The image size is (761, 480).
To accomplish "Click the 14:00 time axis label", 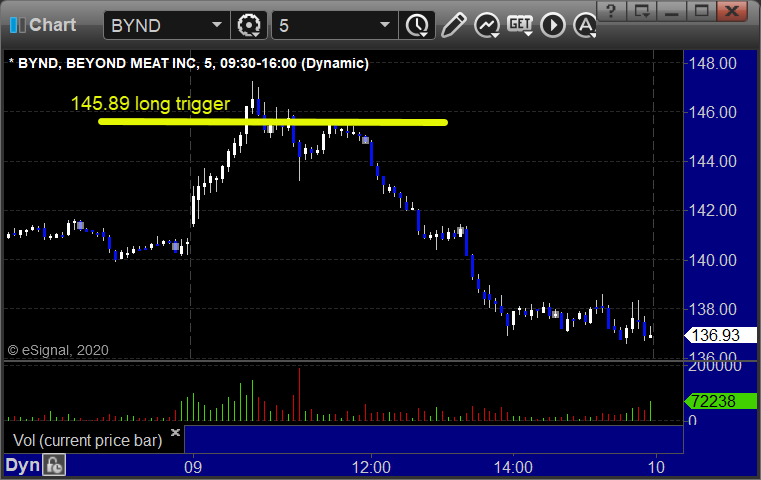I will [x=513, y=467].
